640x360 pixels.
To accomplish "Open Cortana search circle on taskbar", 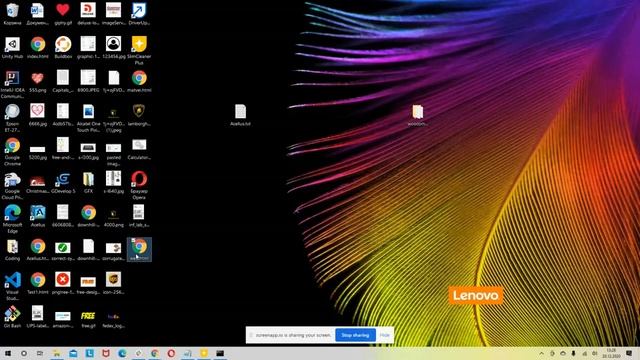I will point(24,353).
